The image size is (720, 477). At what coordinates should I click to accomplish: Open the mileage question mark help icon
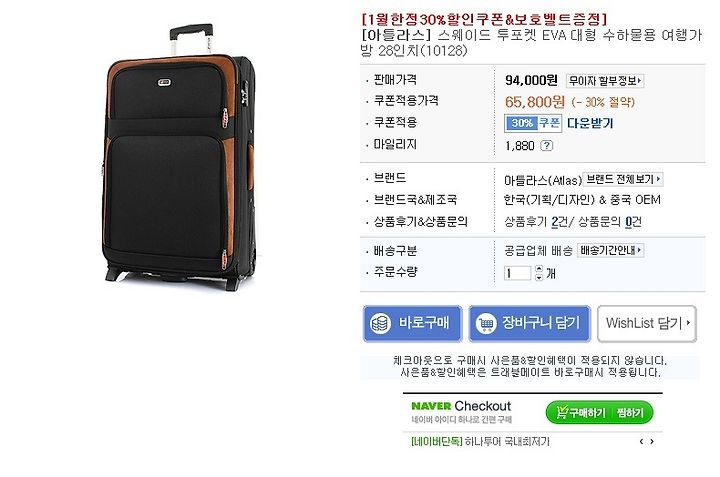(546, 146)
